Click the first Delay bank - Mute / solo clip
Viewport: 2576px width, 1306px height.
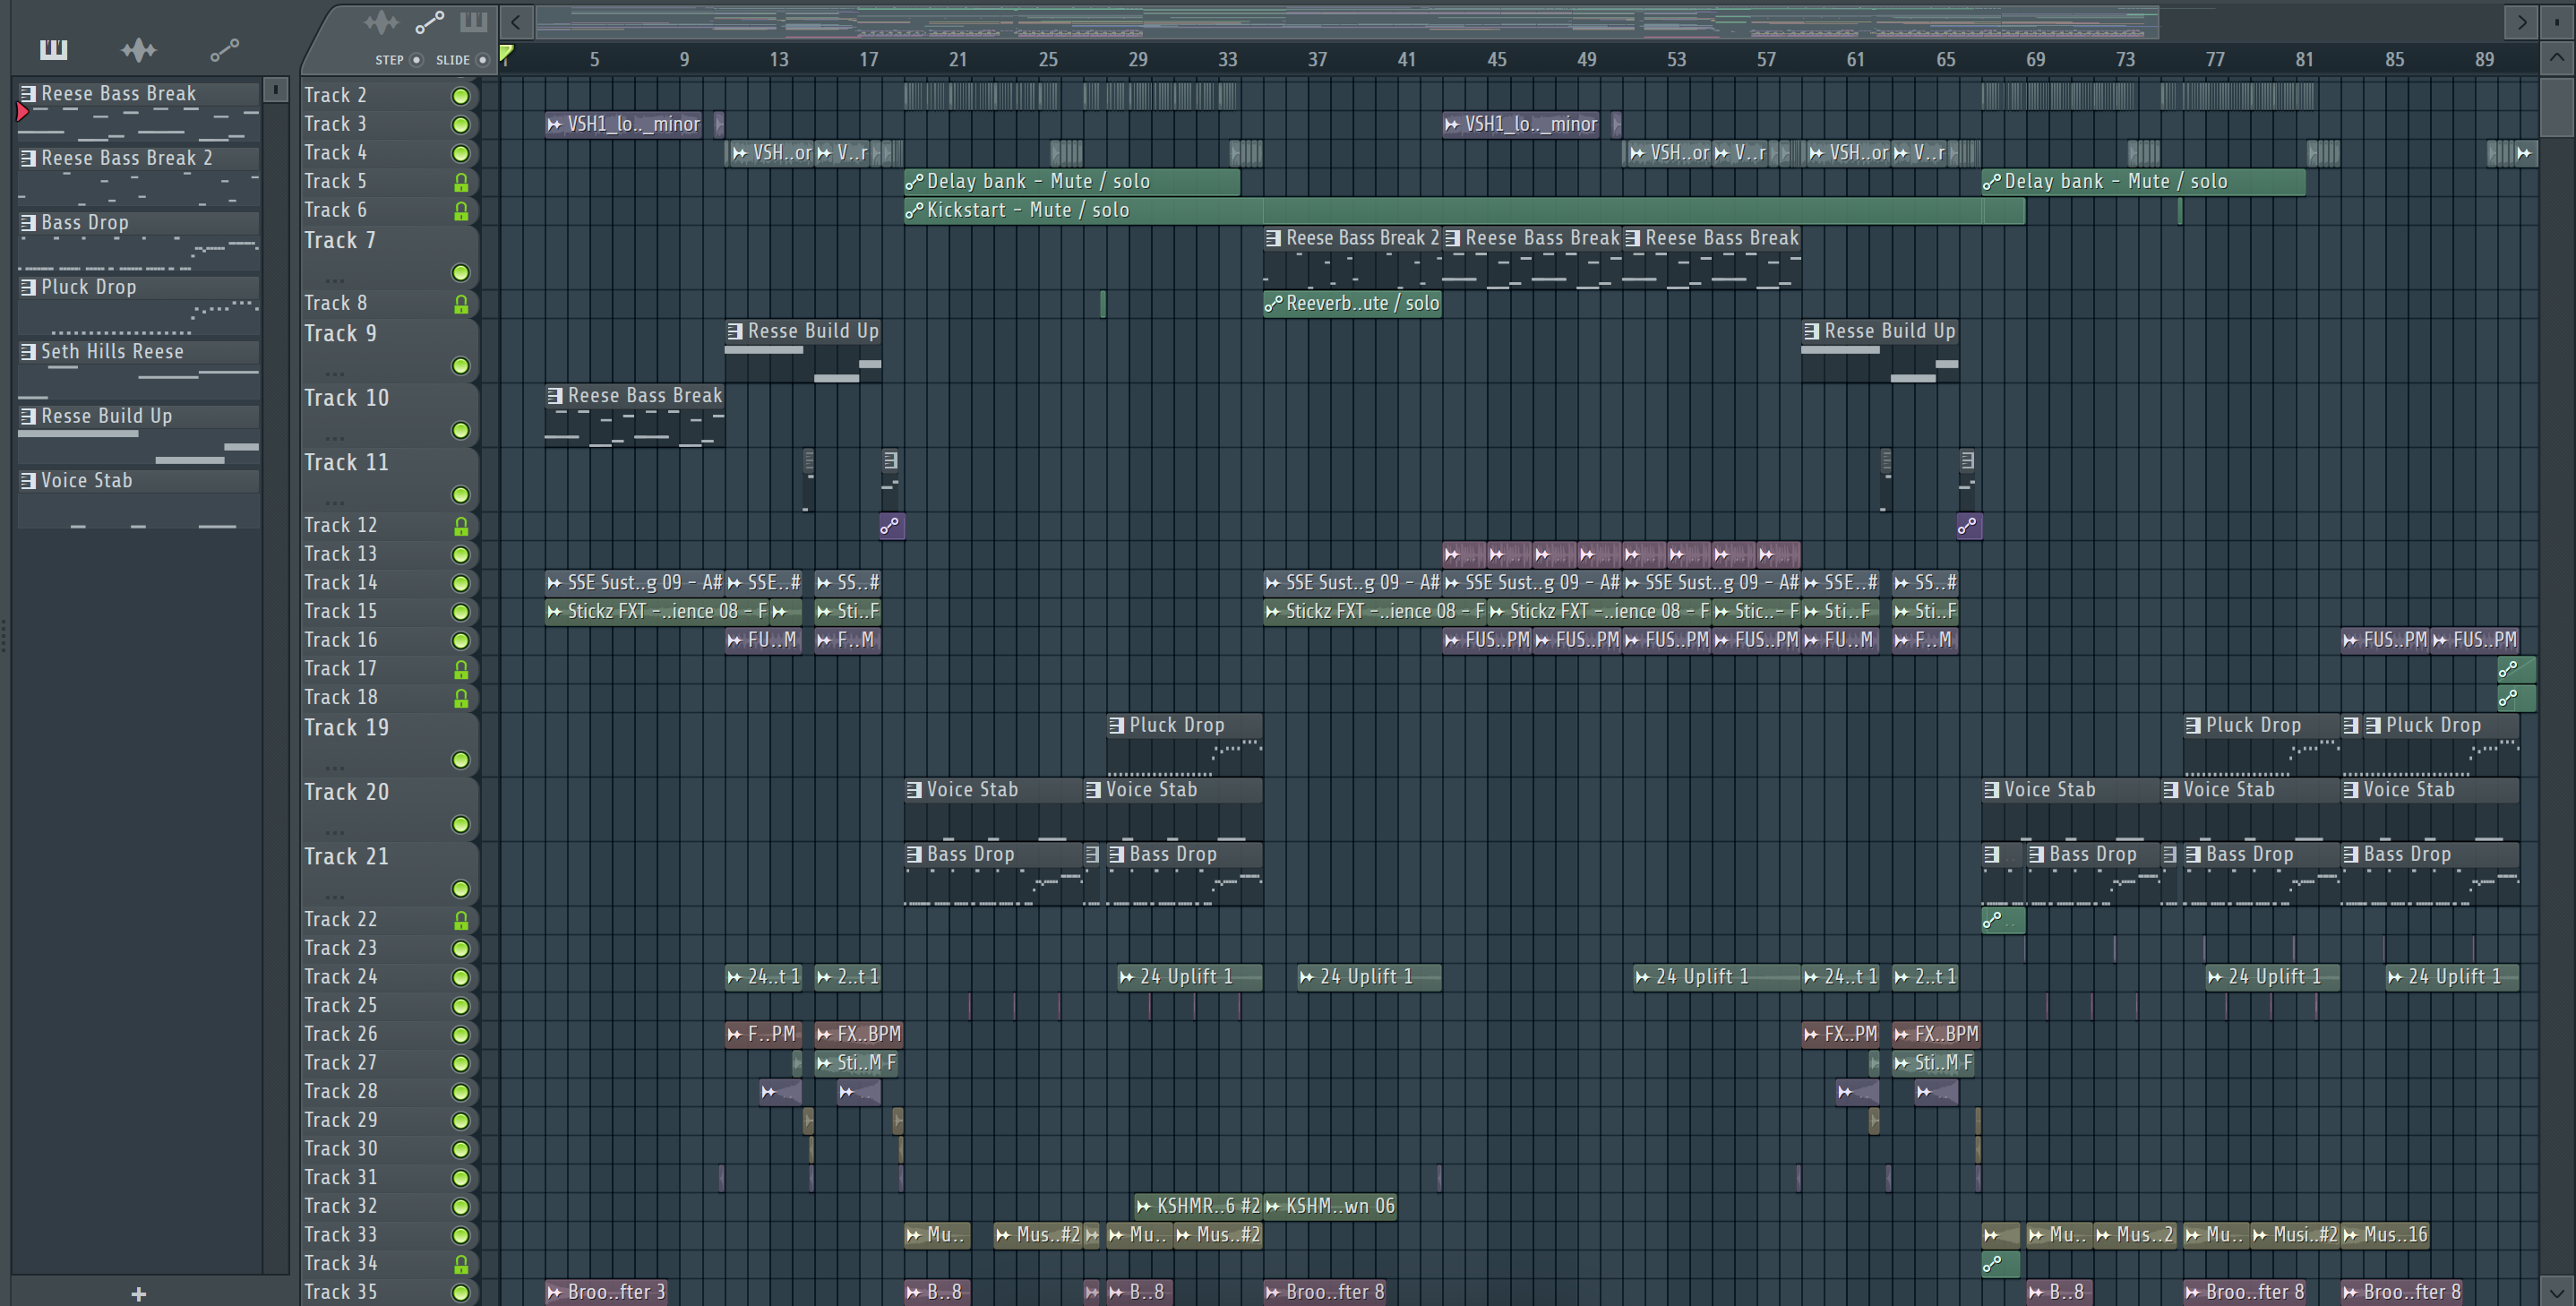coord(1072,182)
